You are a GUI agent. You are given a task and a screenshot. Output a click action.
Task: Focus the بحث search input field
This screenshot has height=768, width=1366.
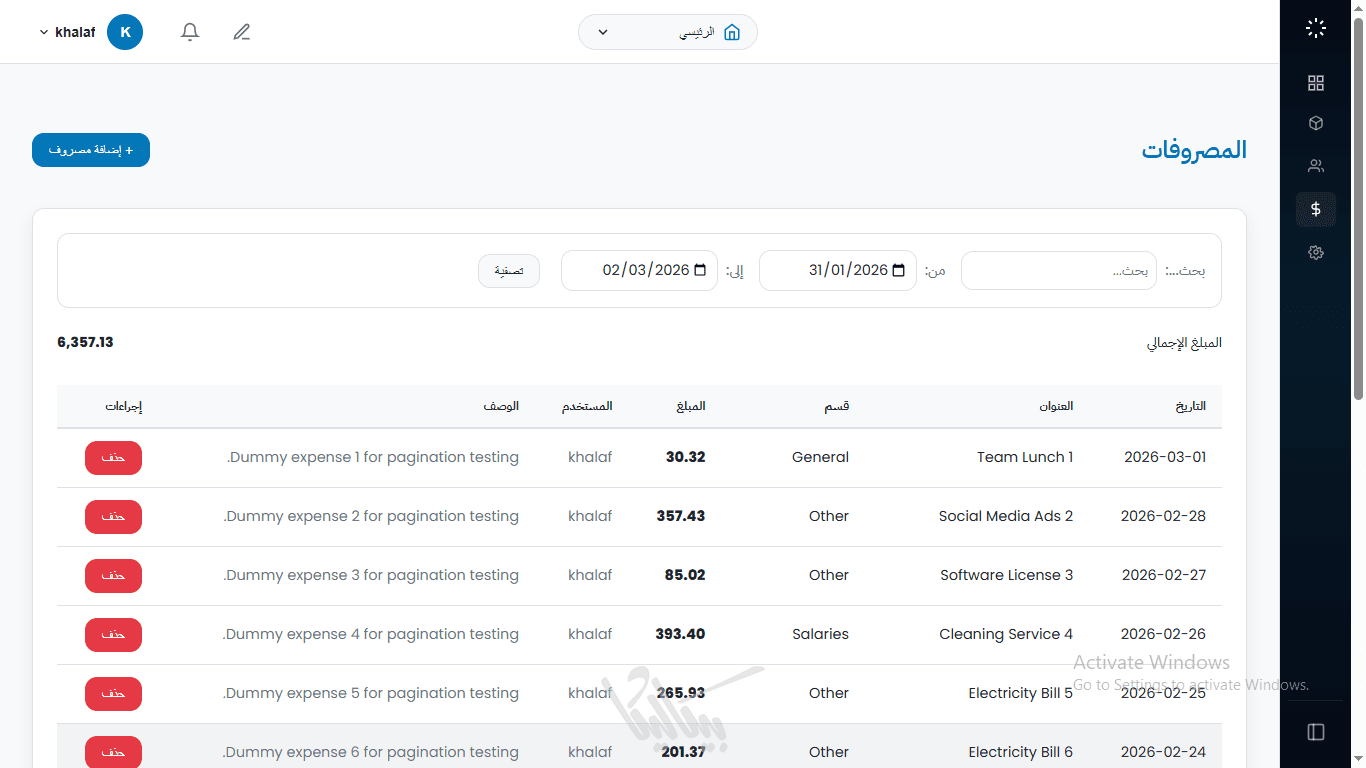coord(1058,270)
